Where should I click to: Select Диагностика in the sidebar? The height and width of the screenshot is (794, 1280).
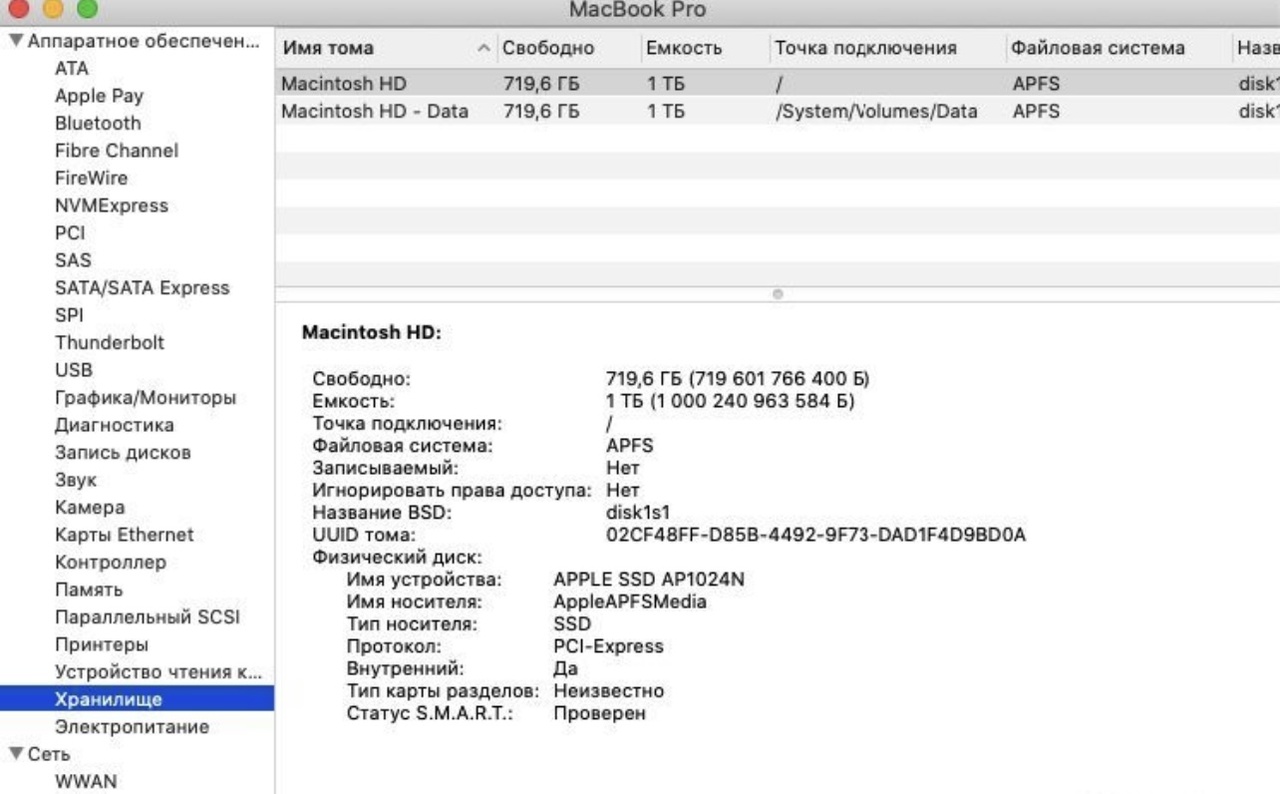(114, 425)
